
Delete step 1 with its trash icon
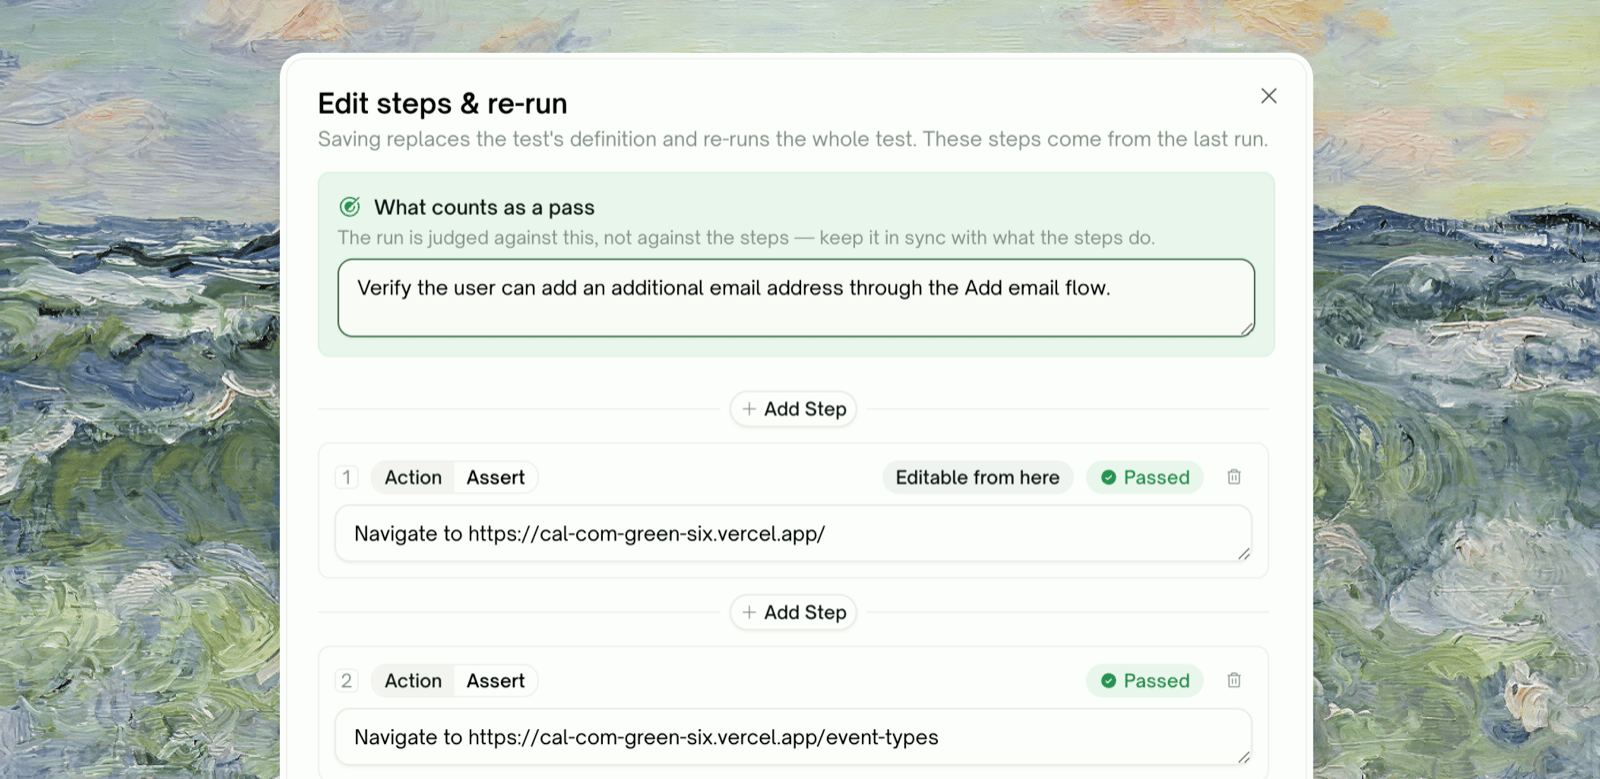pyautogui.click(x=1234, y=477)
